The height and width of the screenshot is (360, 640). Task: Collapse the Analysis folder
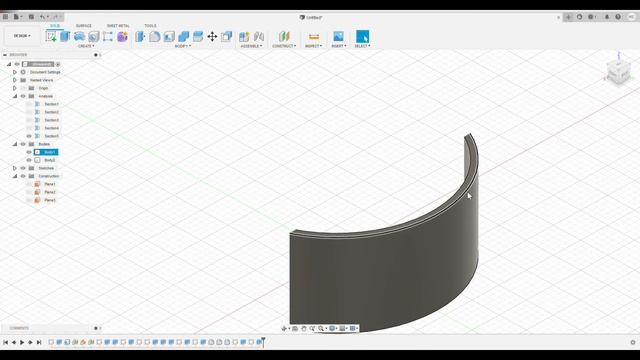pos(15,96)
